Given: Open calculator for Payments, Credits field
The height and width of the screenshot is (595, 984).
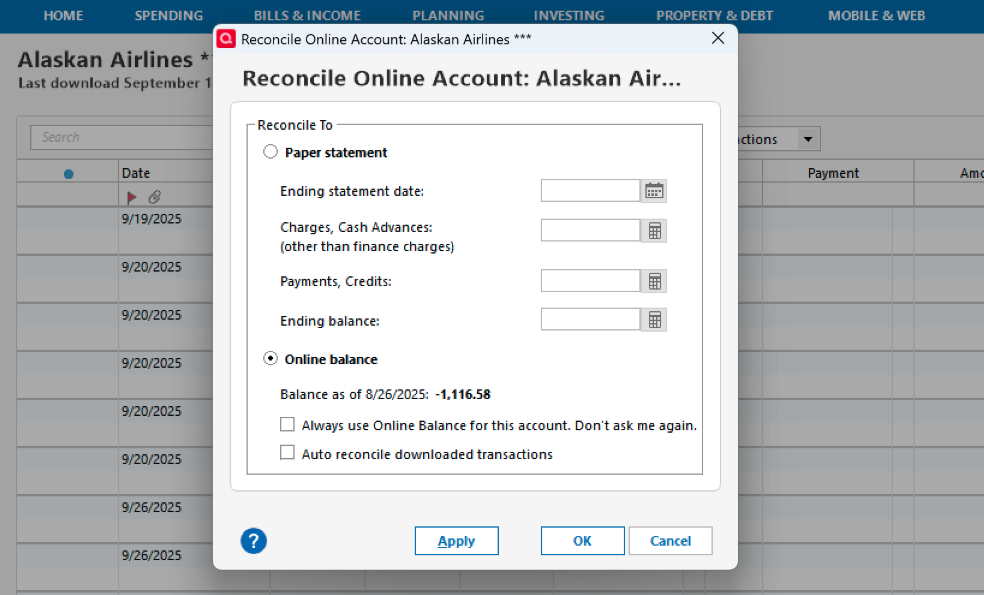Looking at the screenshot, I should (x=654, y=281).
